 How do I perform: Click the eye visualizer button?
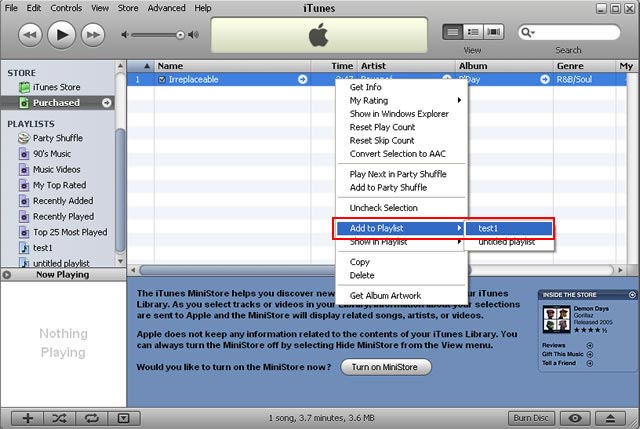pyautogui.click(x=575, y=418)
